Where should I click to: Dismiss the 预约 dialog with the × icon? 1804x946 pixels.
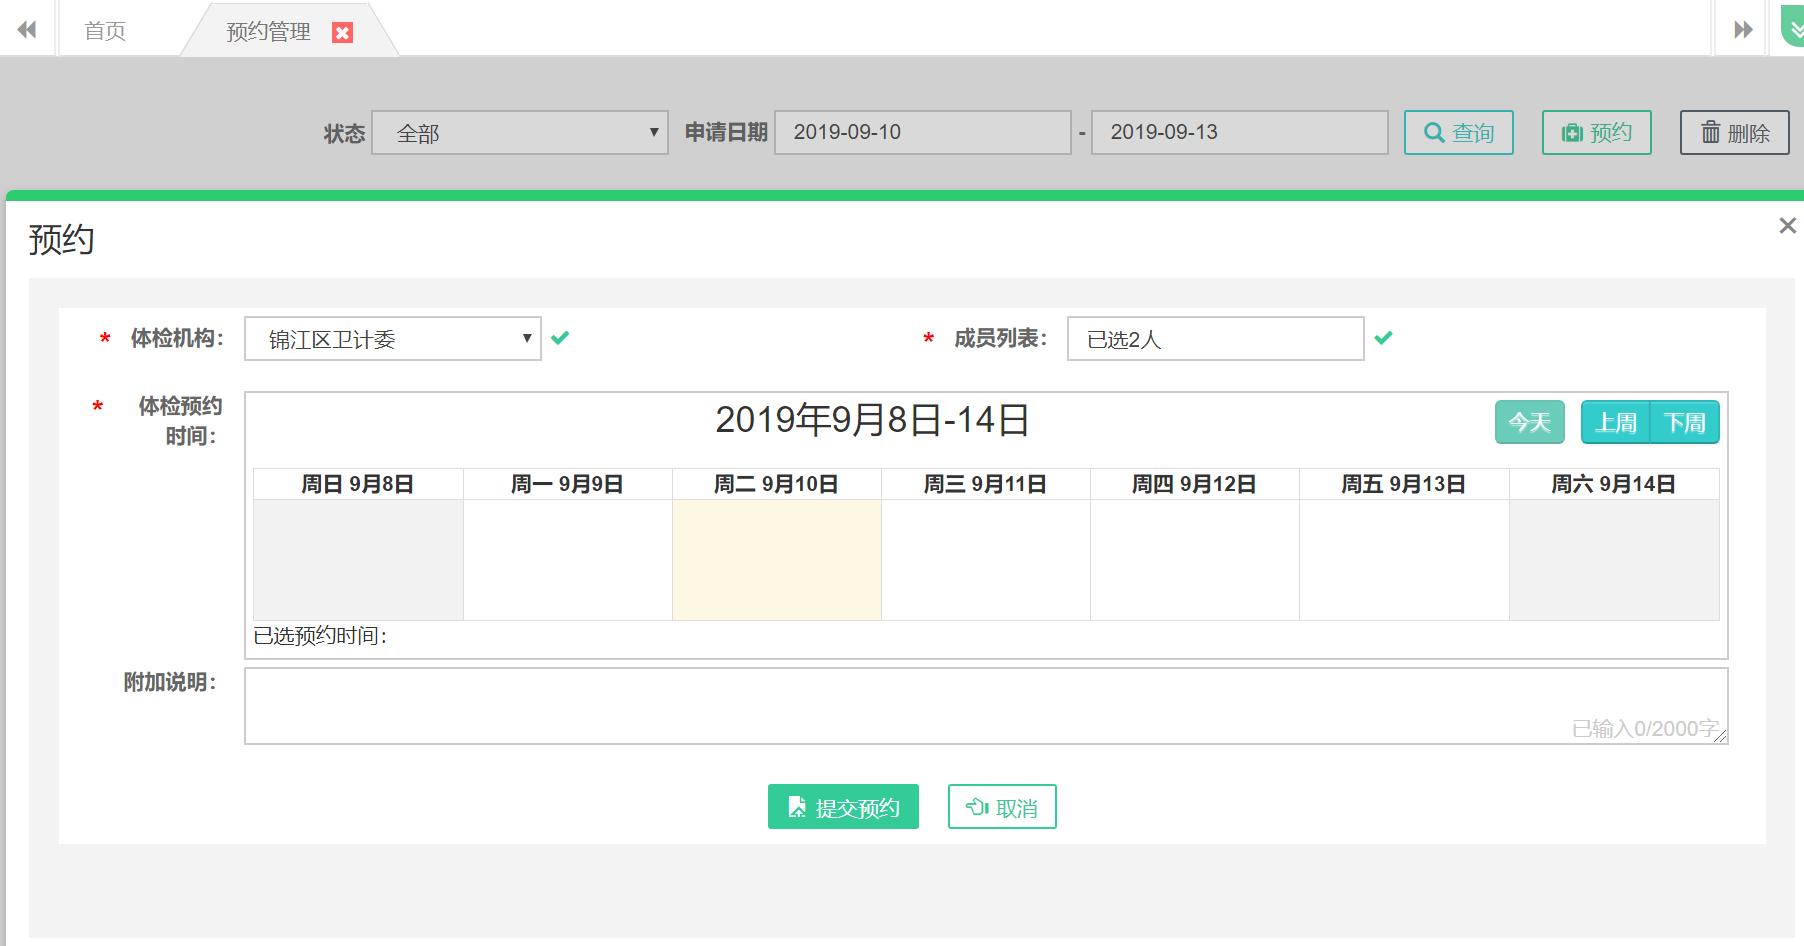pyautogui.click(x=1787, y=225)
